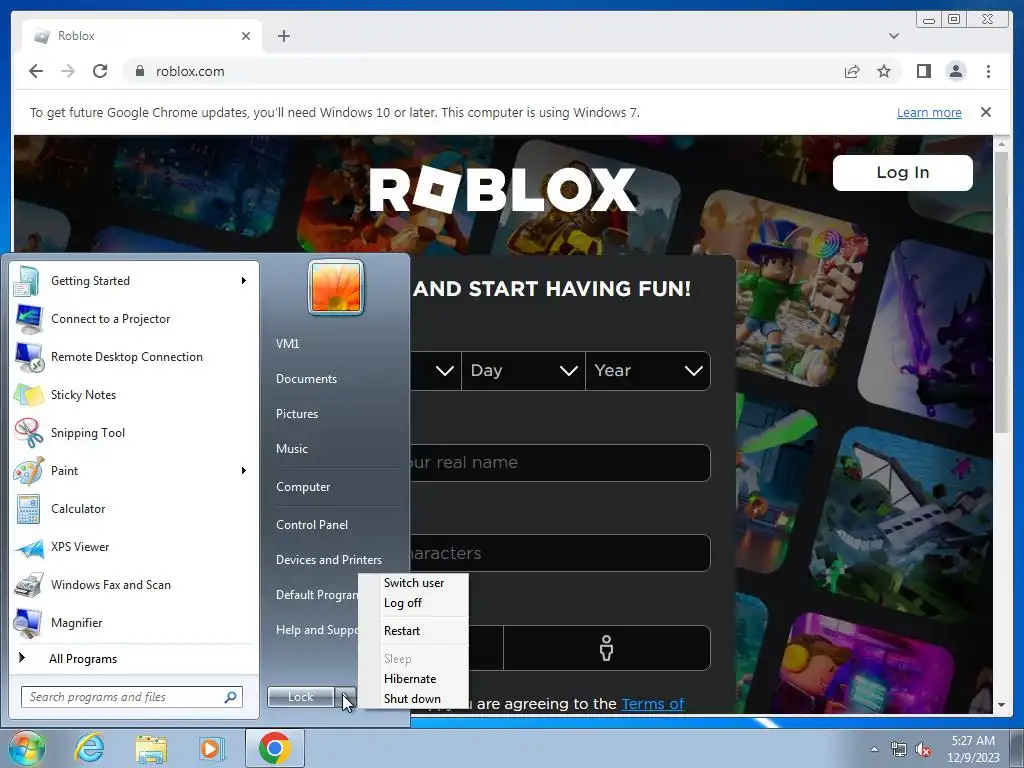Click the Chrome taskbar icon
This screenshot has height=768, width=1024.
click(x=274, y=748)
